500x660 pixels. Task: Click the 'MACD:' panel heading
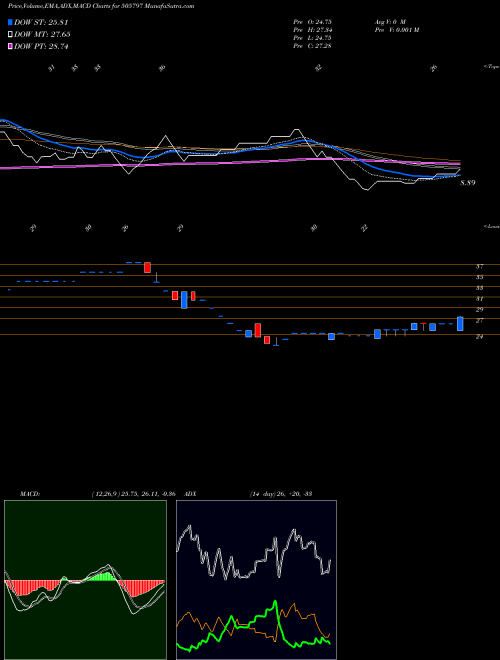[x=30, y=494]
